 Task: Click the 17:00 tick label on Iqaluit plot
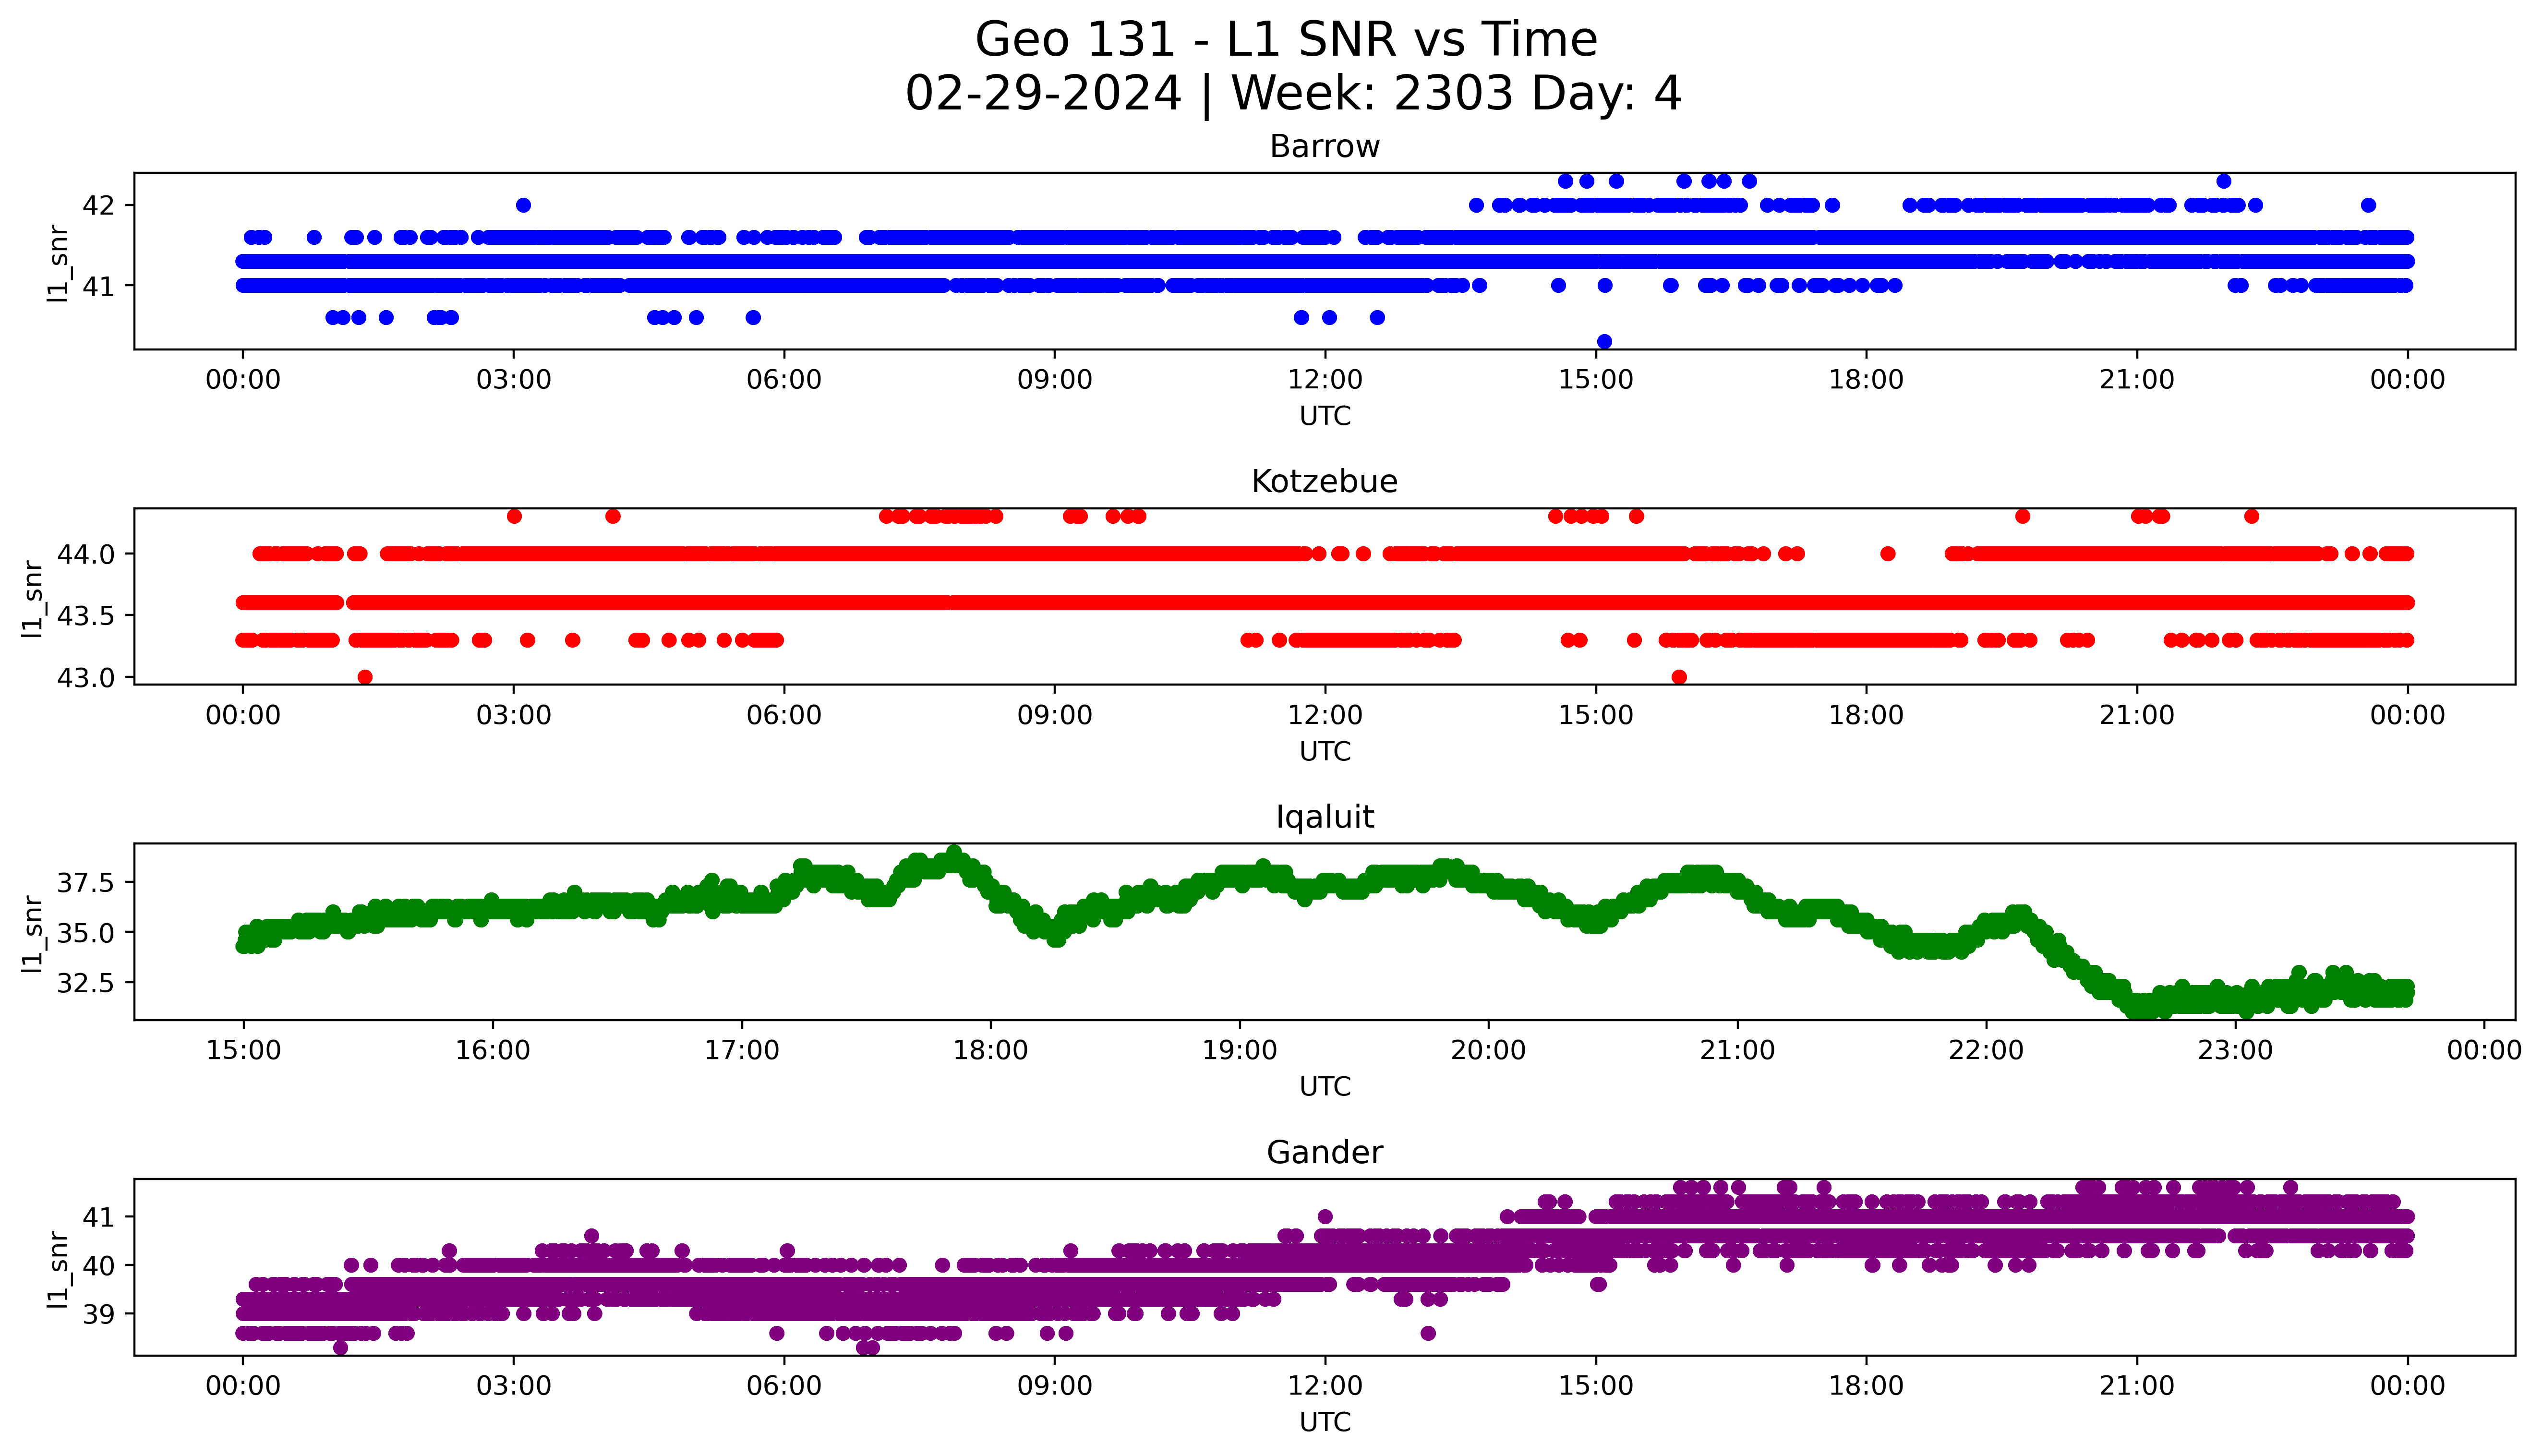[741, 1051]
